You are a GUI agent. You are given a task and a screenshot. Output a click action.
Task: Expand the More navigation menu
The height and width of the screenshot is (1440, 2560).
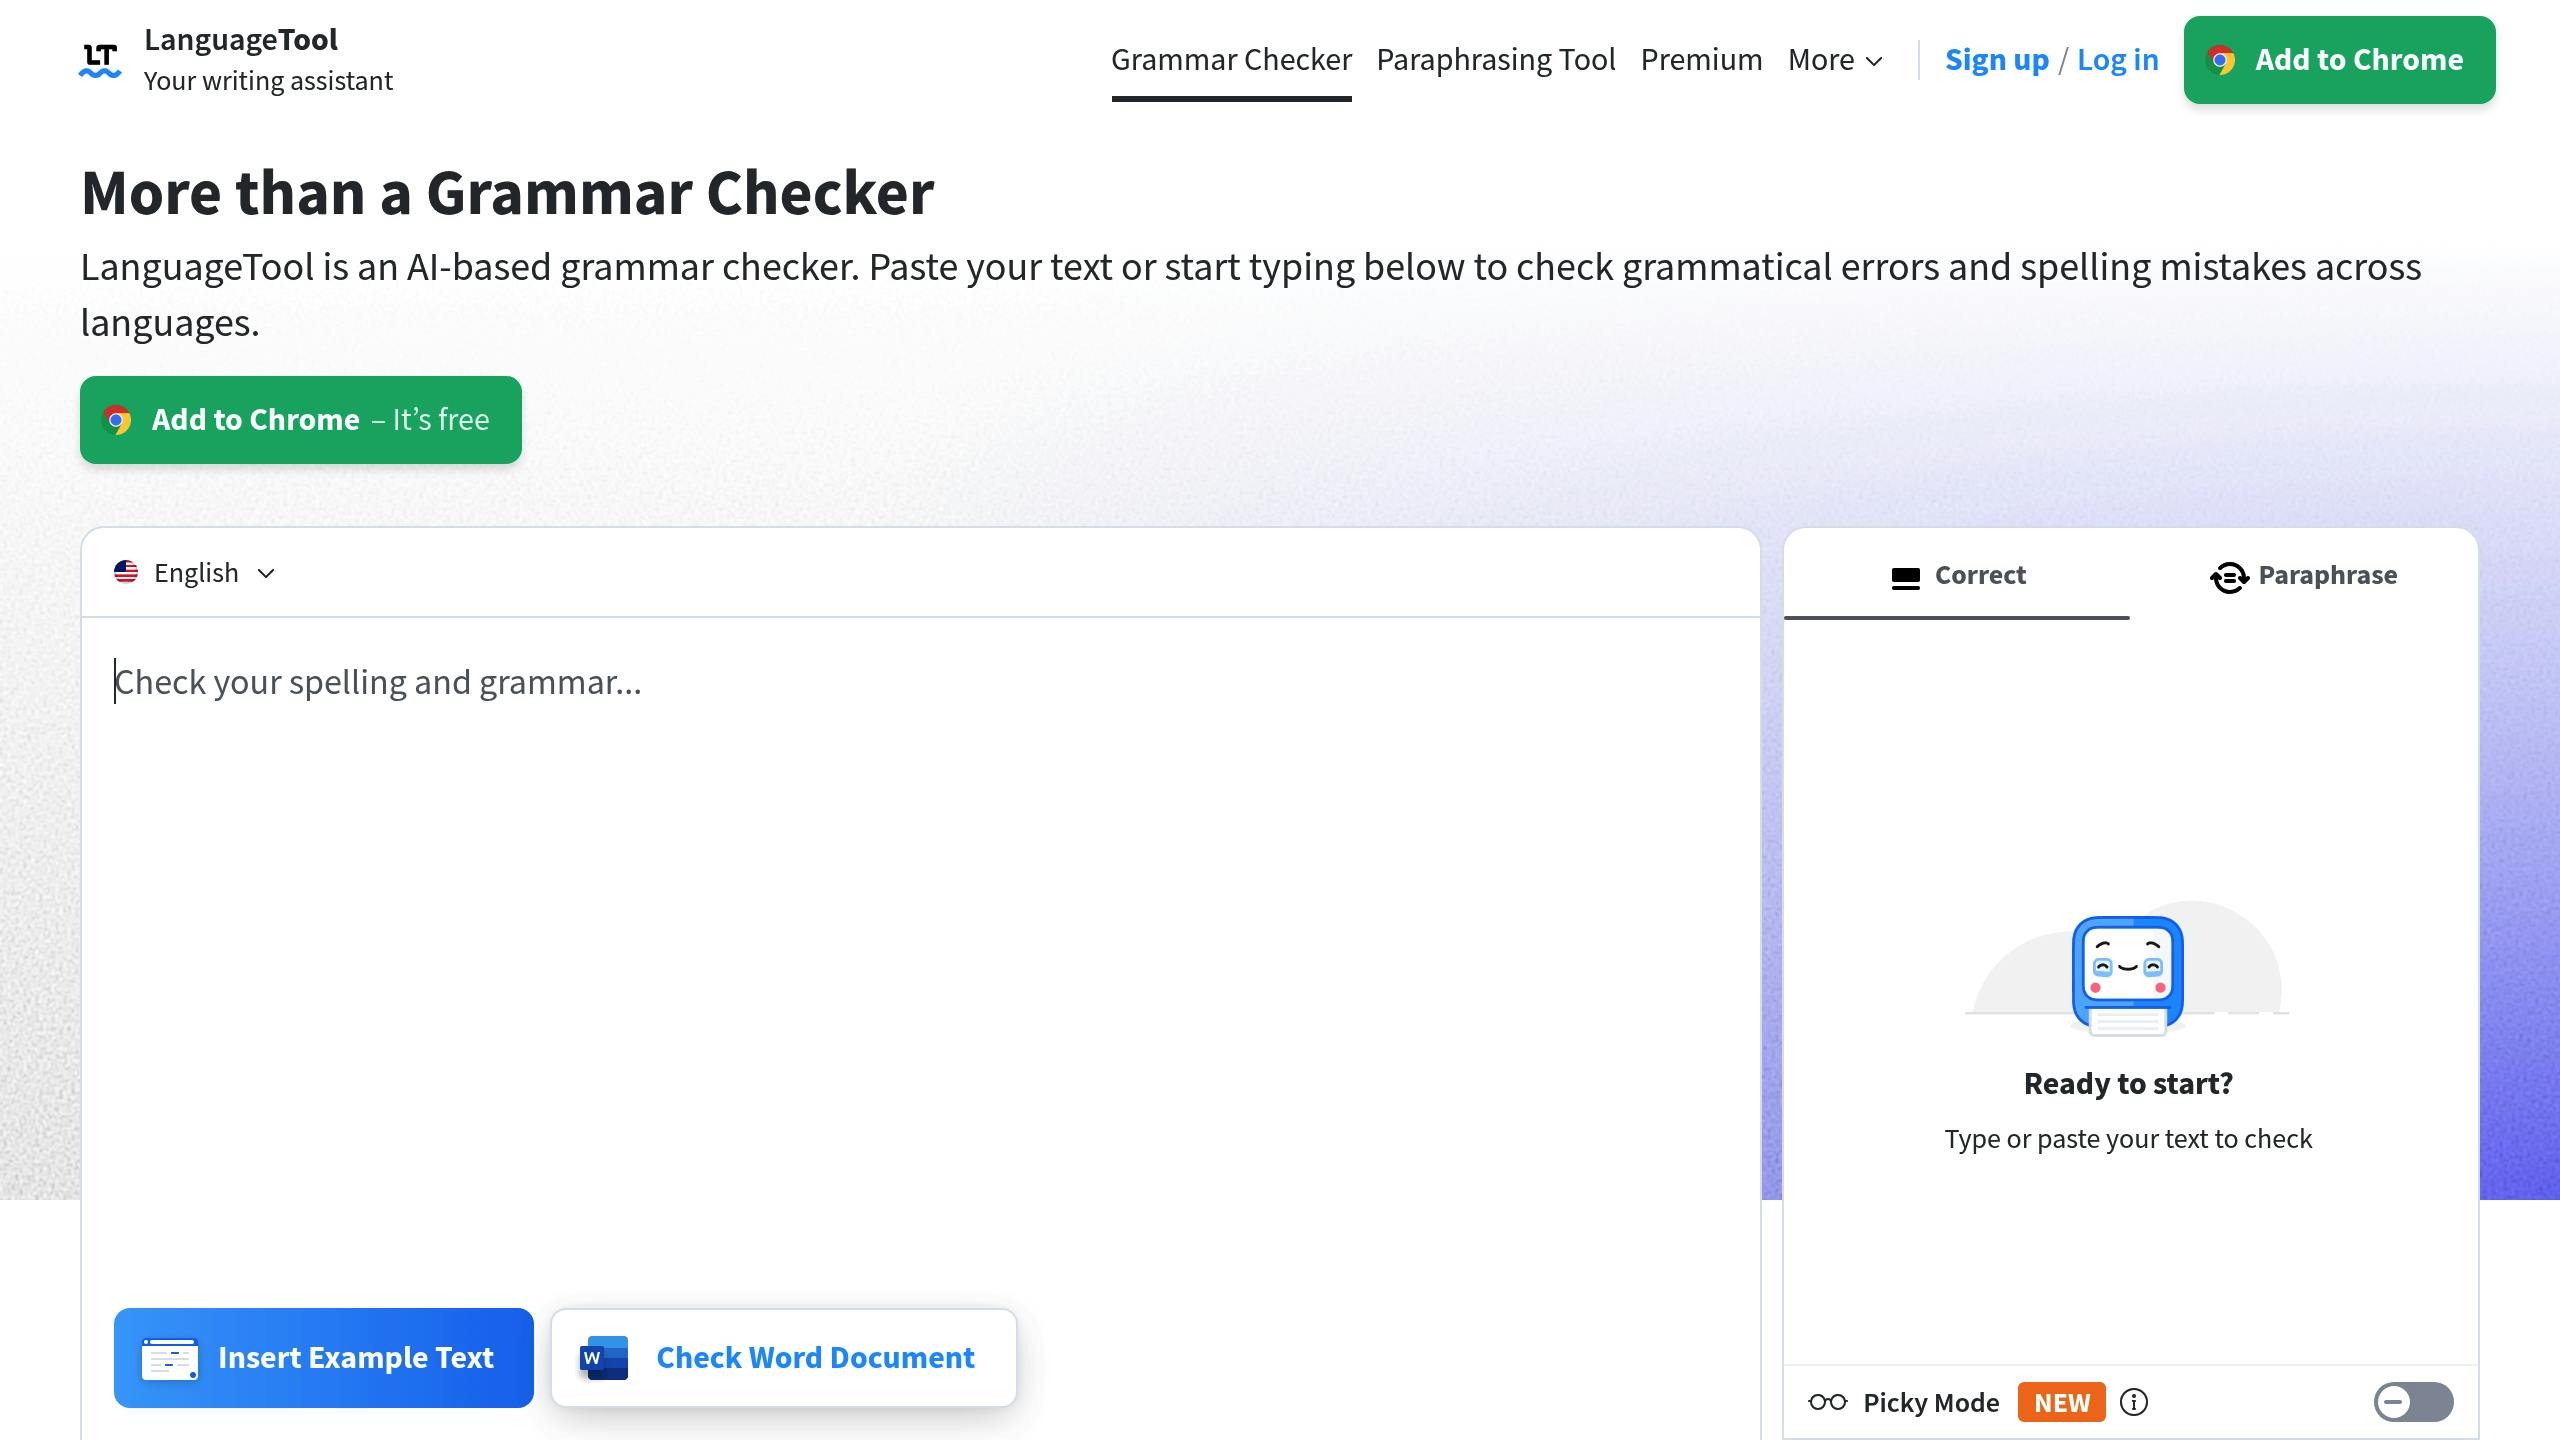(1834, 60)
